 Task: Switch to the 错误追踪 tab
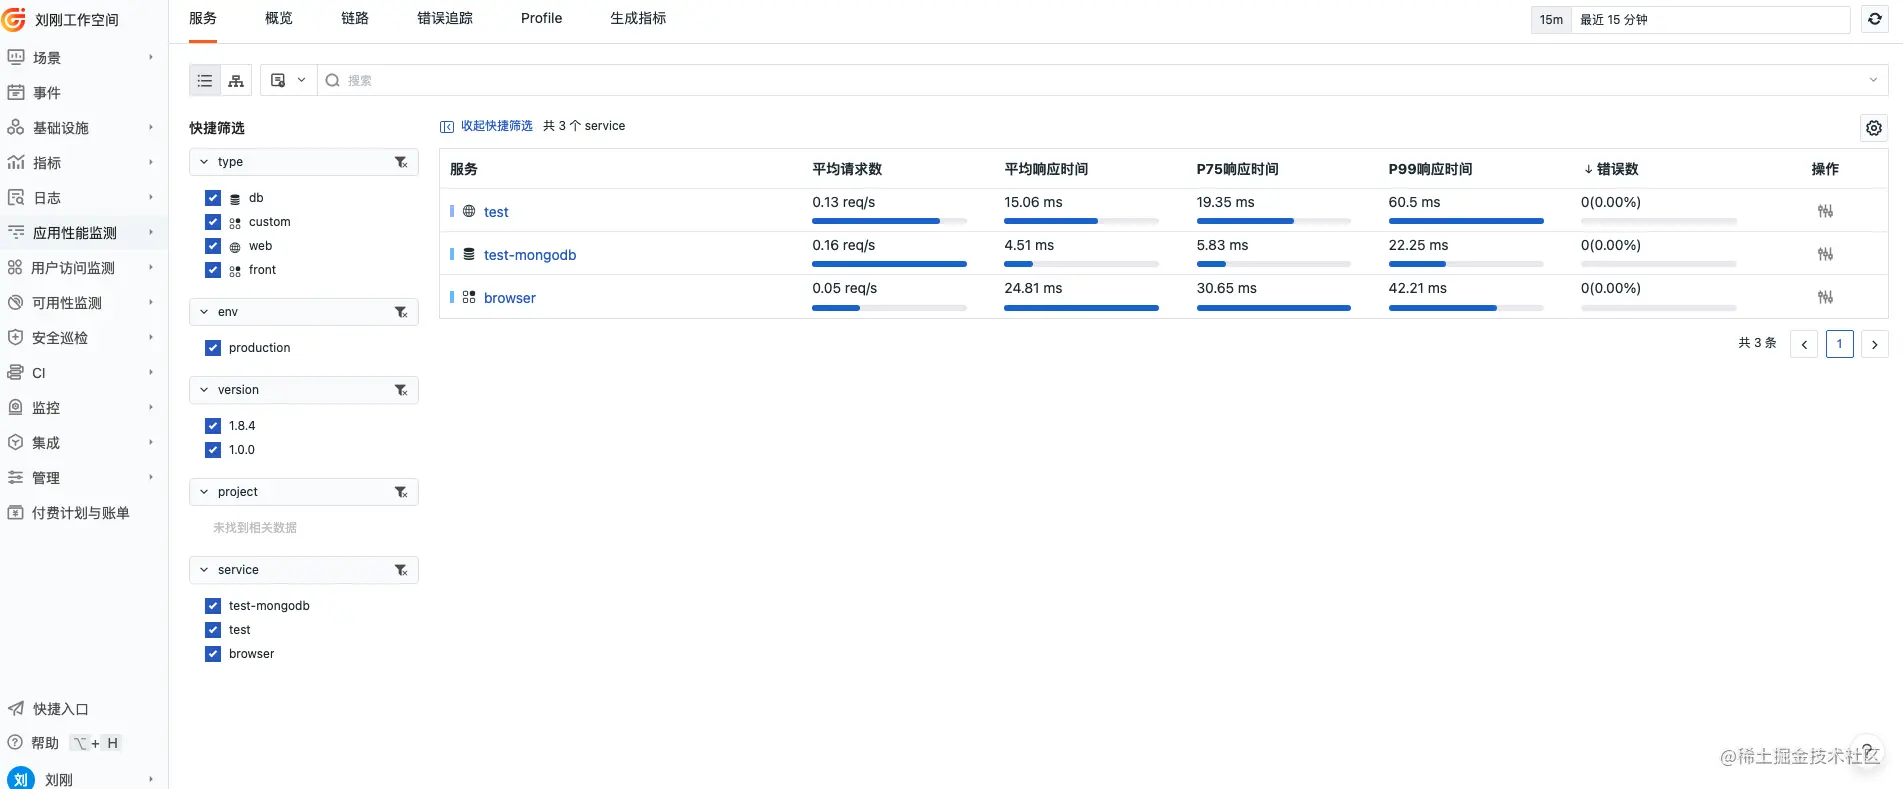click(x=445, y=18)
